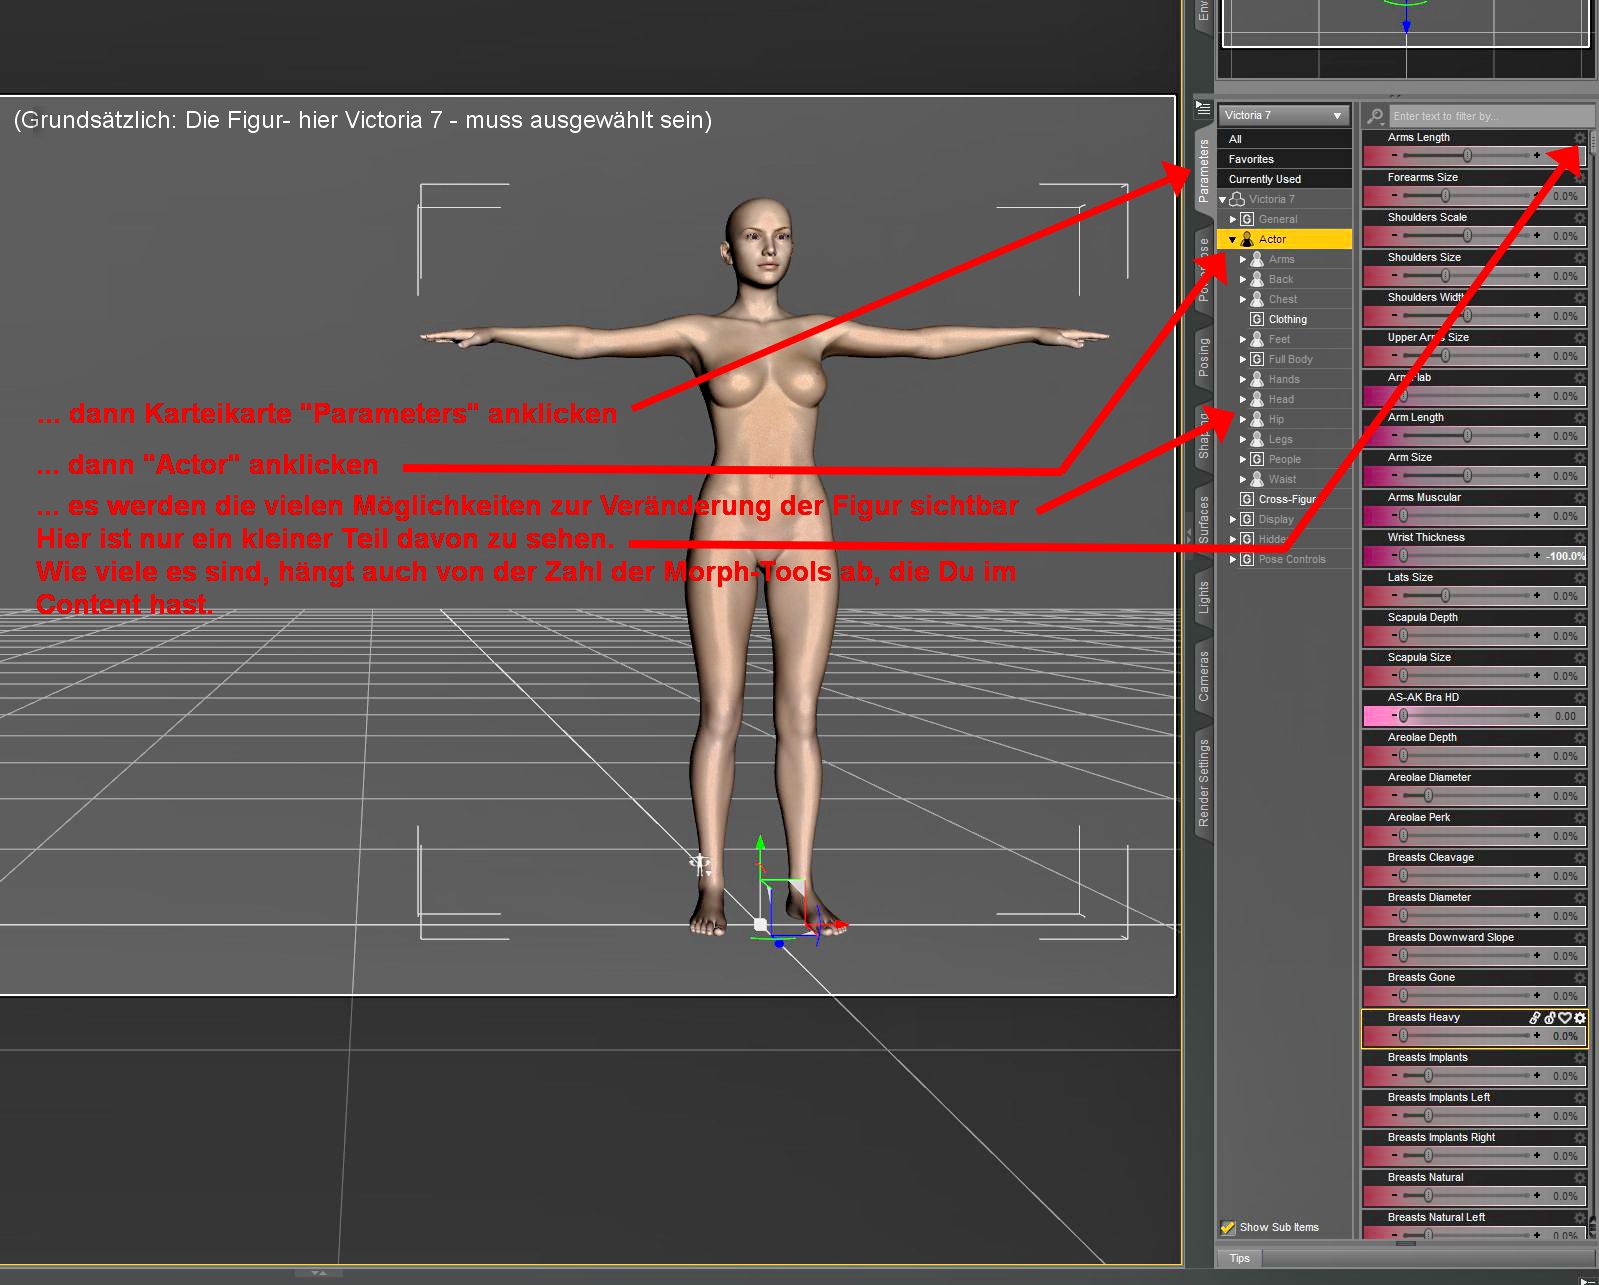Viewport: 1599px width, 1285px height.
Task: Switch to the Render Settings tab
Action: pos(1204,783)
